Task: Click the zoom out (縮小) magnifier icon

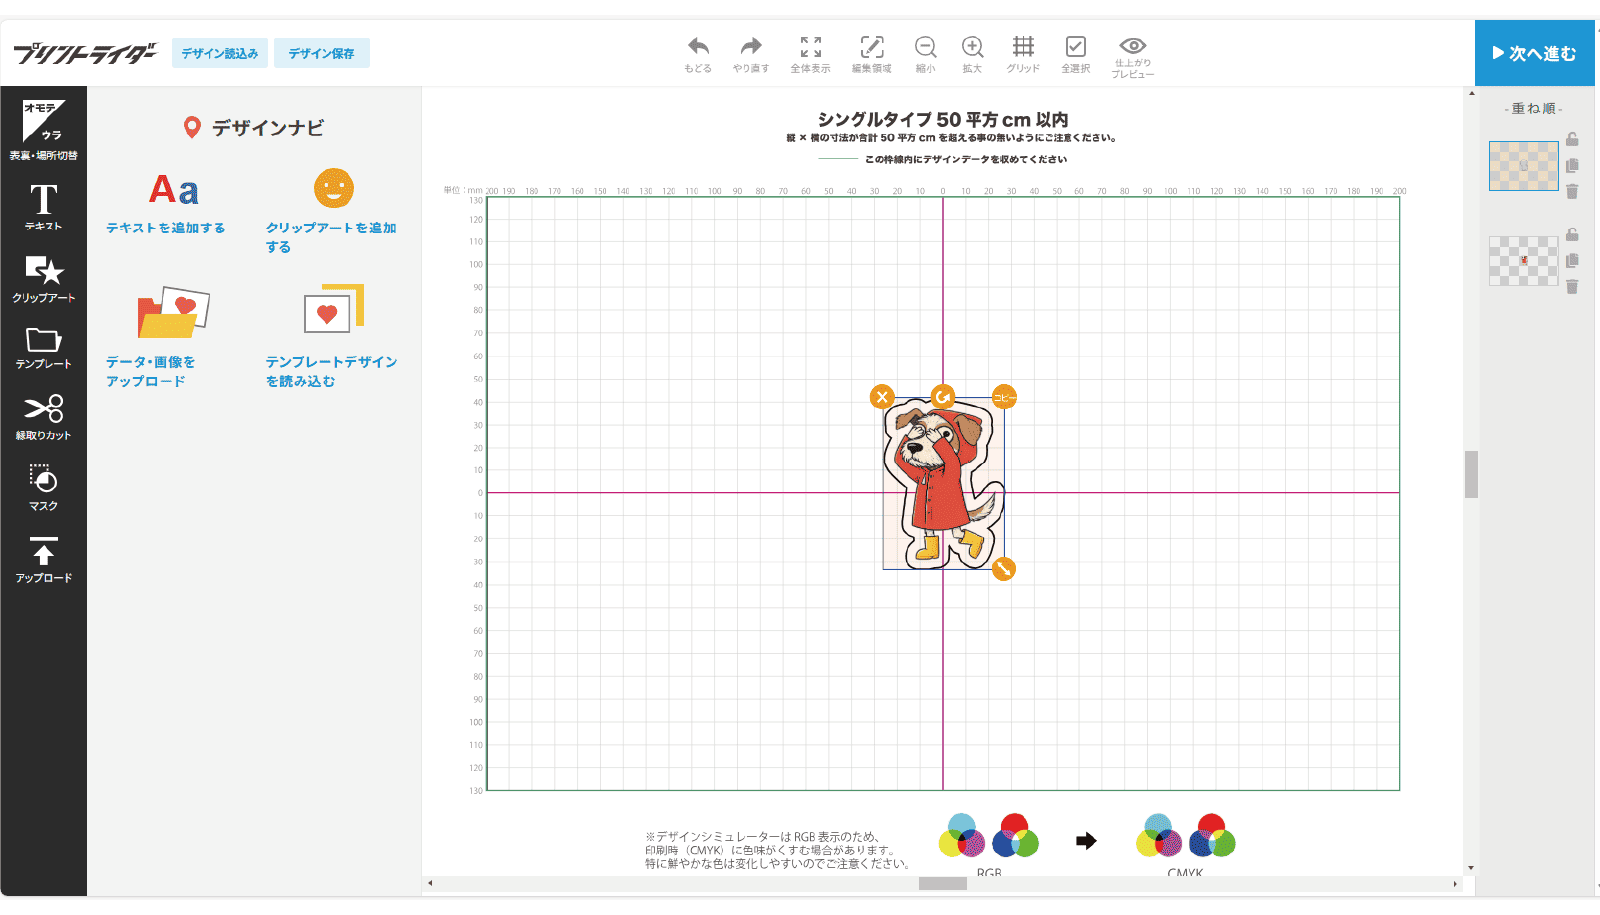Action: 925,47
